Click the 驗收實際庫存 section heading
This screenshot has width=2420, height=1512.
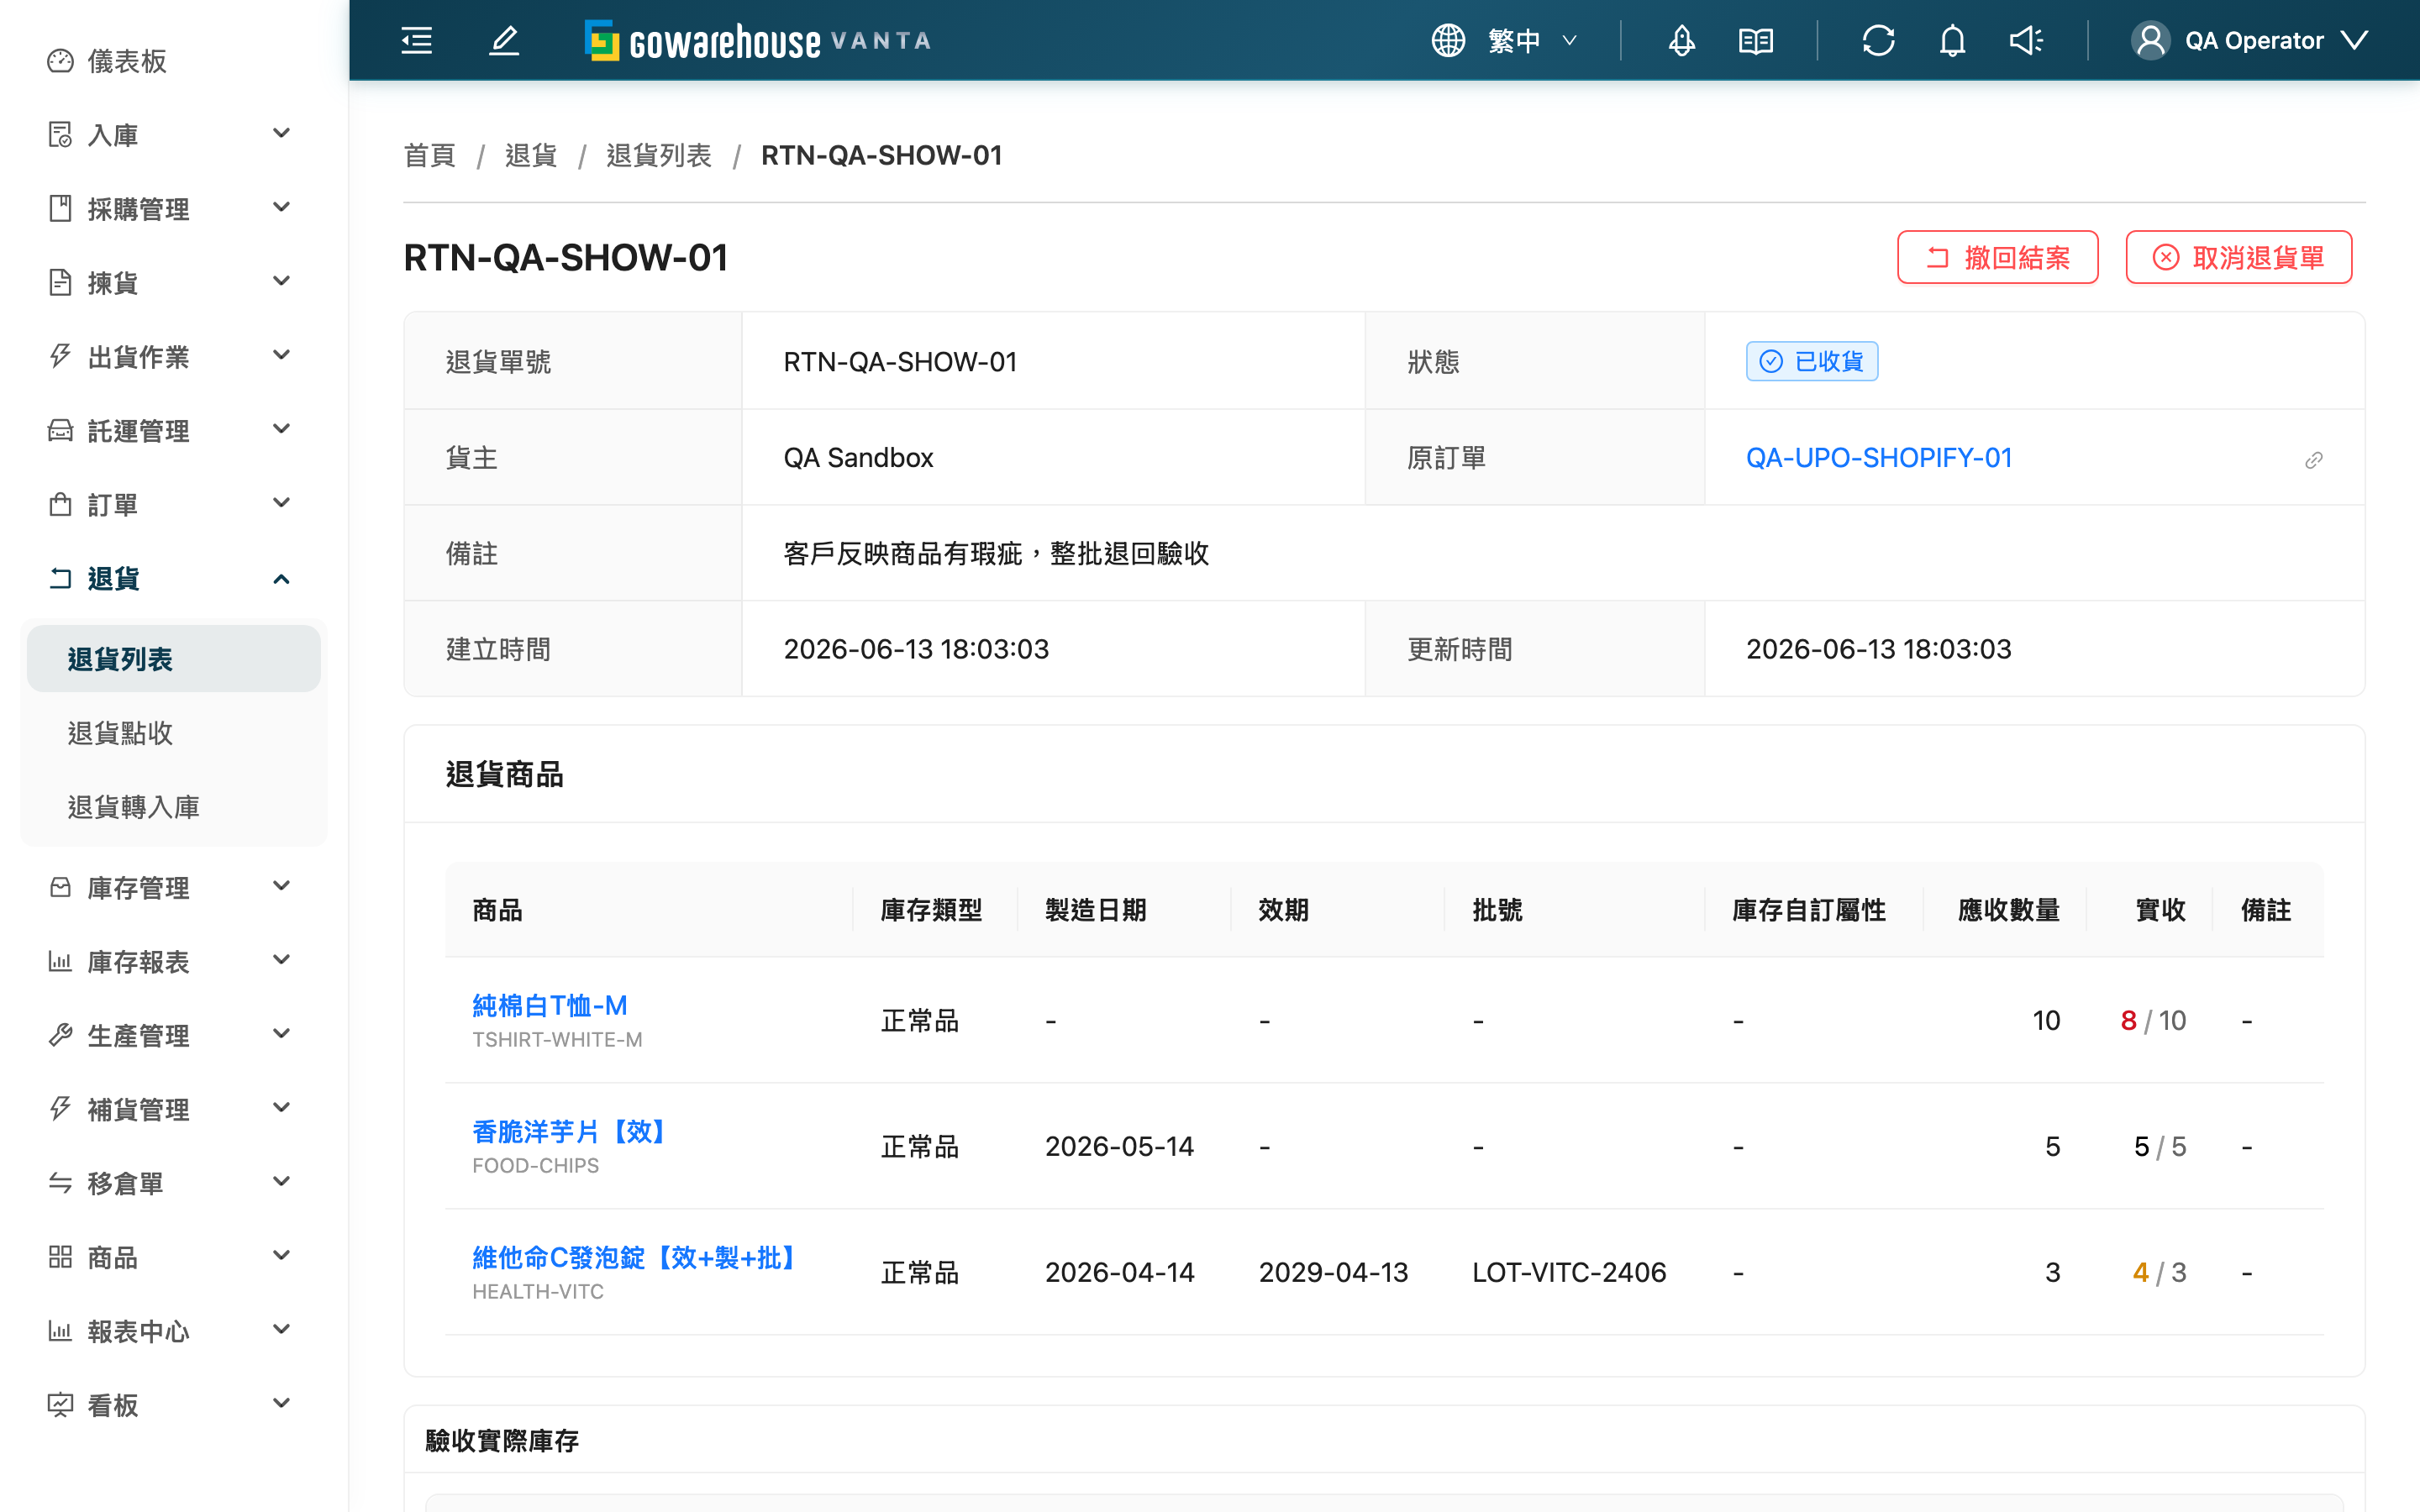click(x=502, y=1440)
